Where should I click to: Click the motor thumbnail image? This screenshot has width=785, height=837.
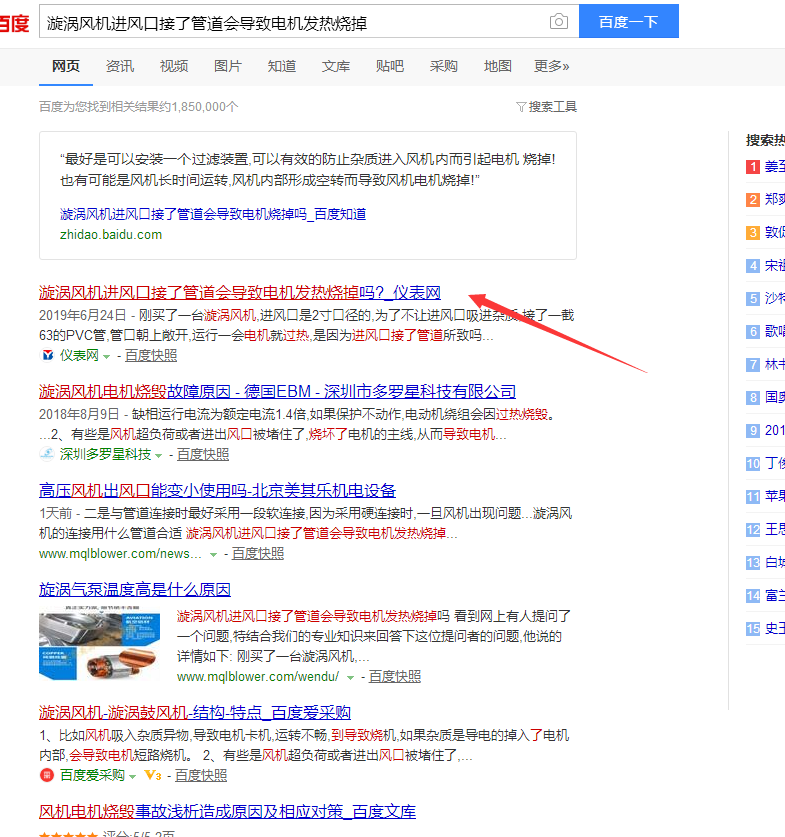coord(99,643)
